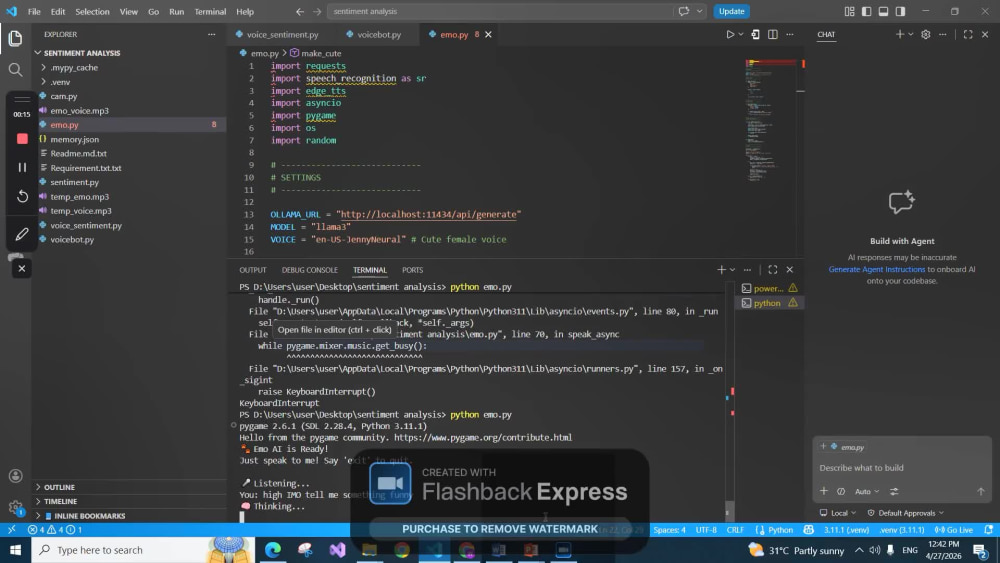Click the editor minimap
The image size is (1000, 563).
tap(770, 121)
